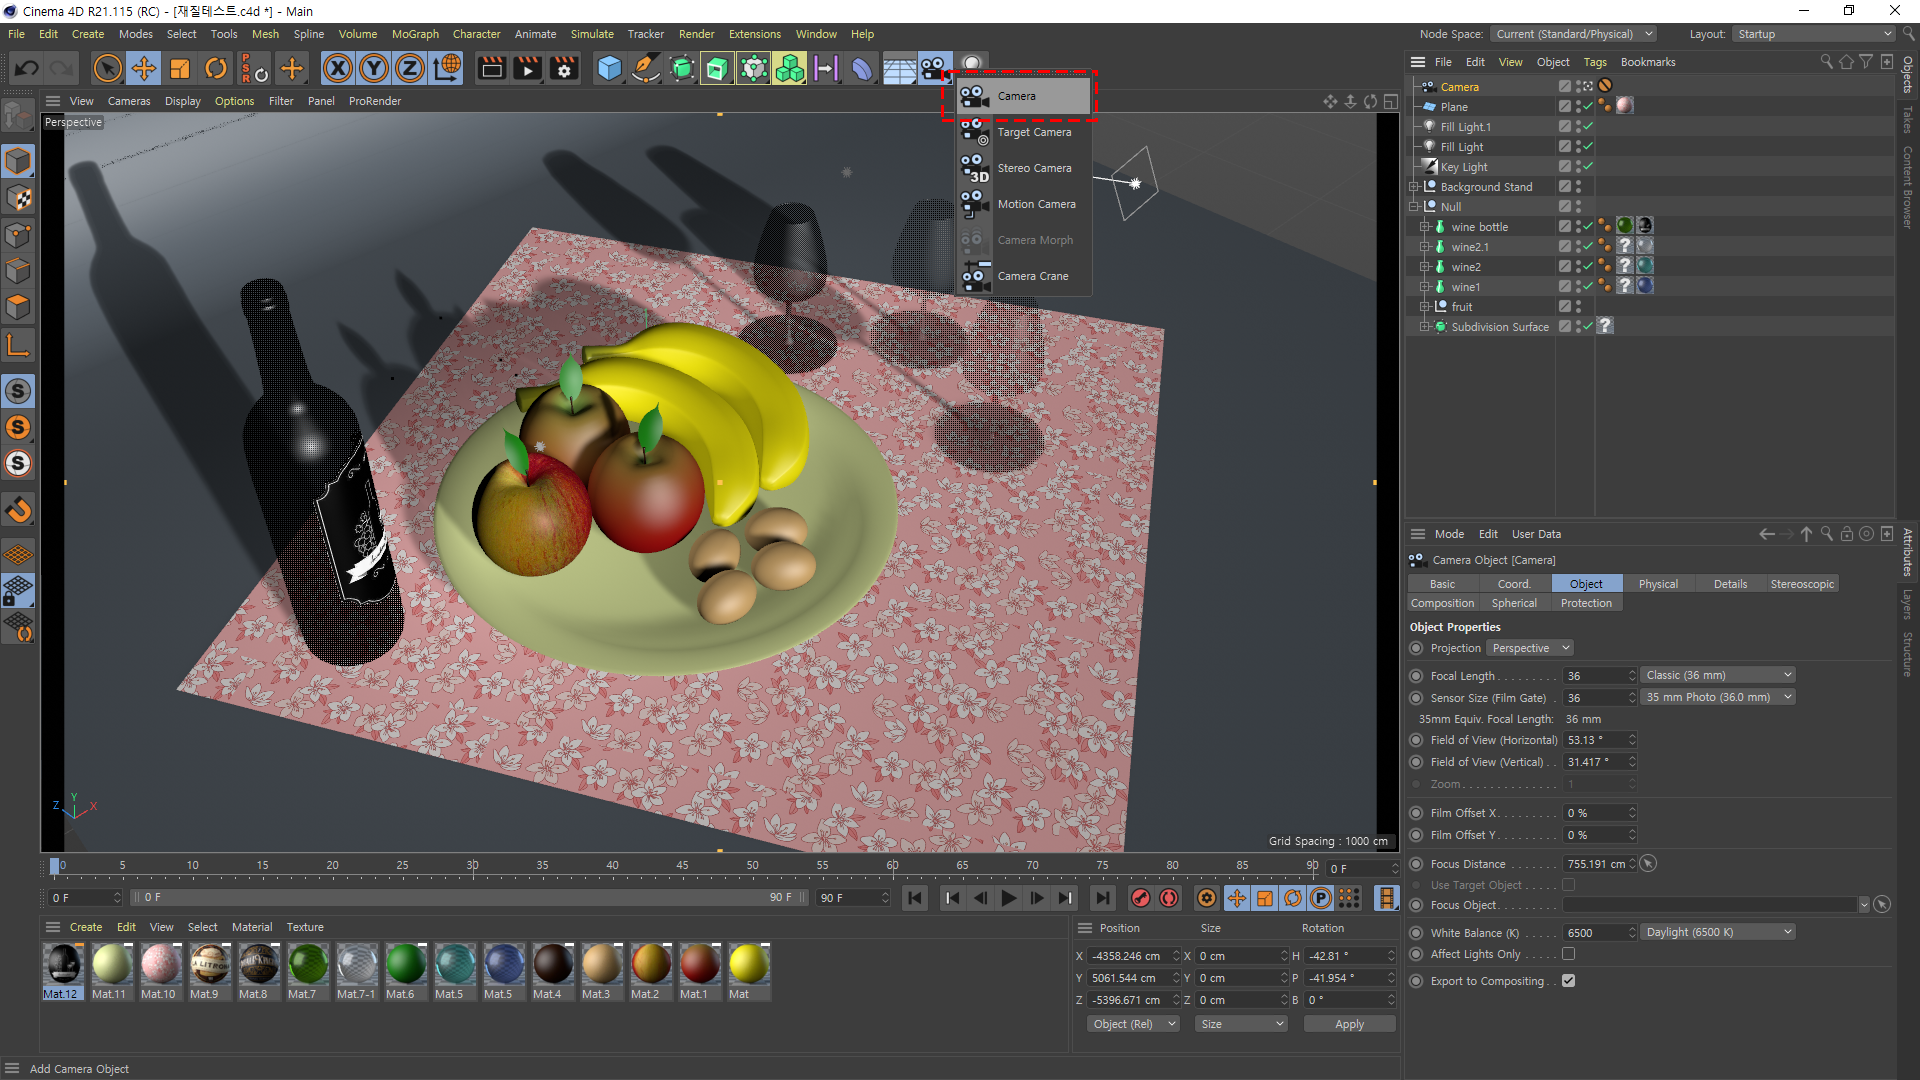1920x1080 pixels.
Task: Toggle Use Target Object checkbox
Action: (1568, 885)
